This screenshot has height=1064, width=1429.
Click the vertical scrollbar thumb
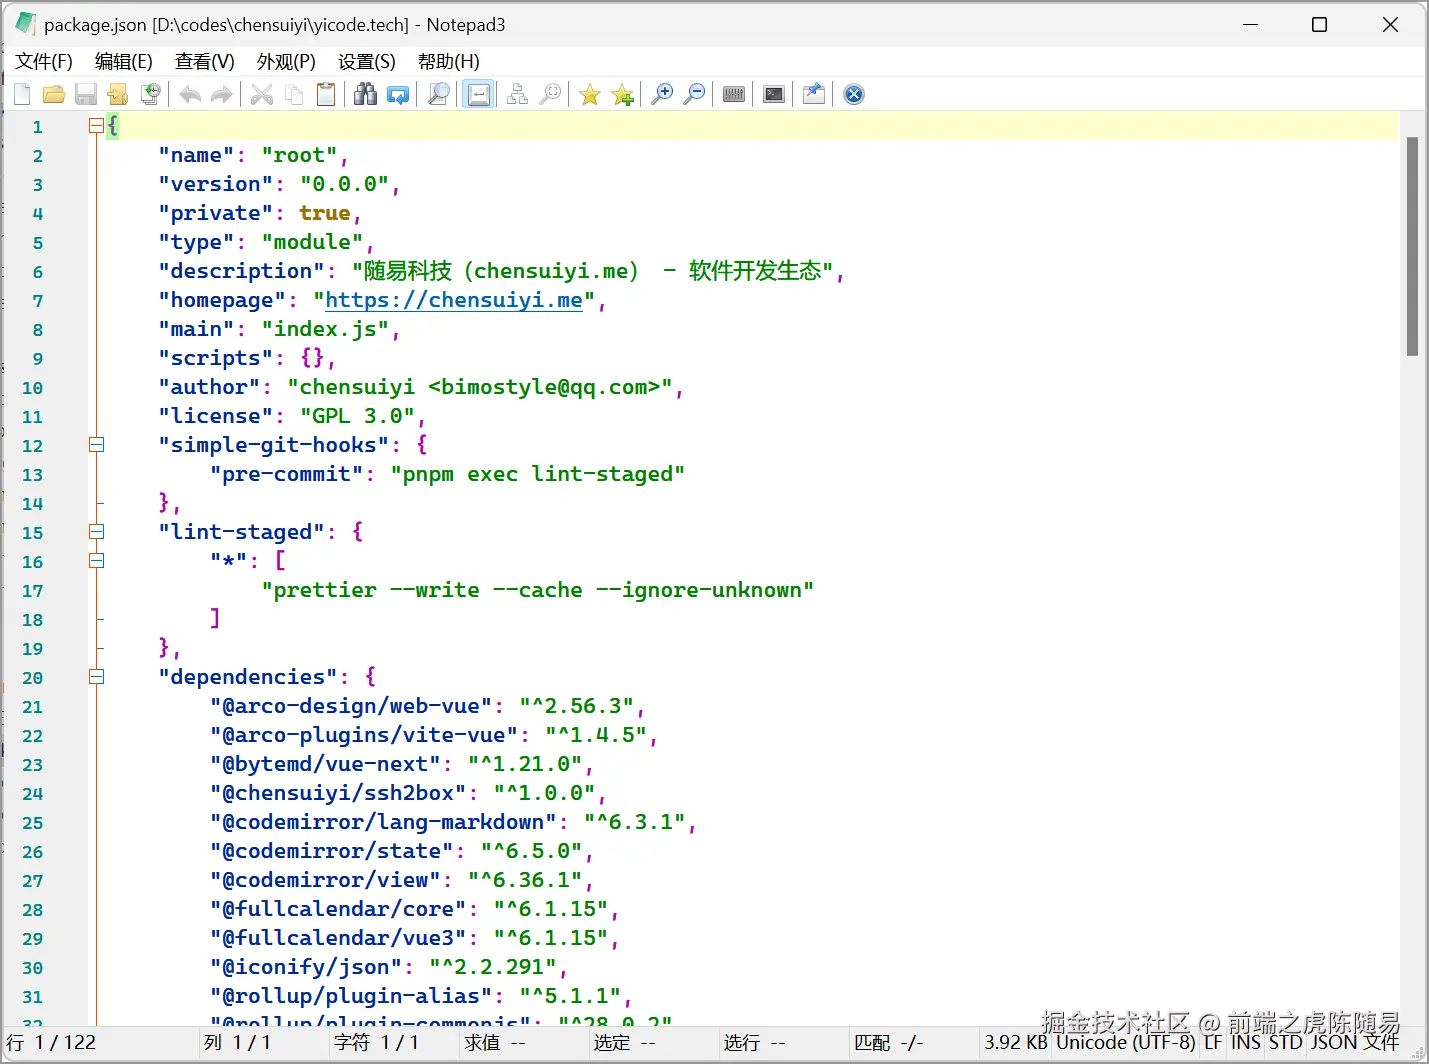coord(1412,246)
